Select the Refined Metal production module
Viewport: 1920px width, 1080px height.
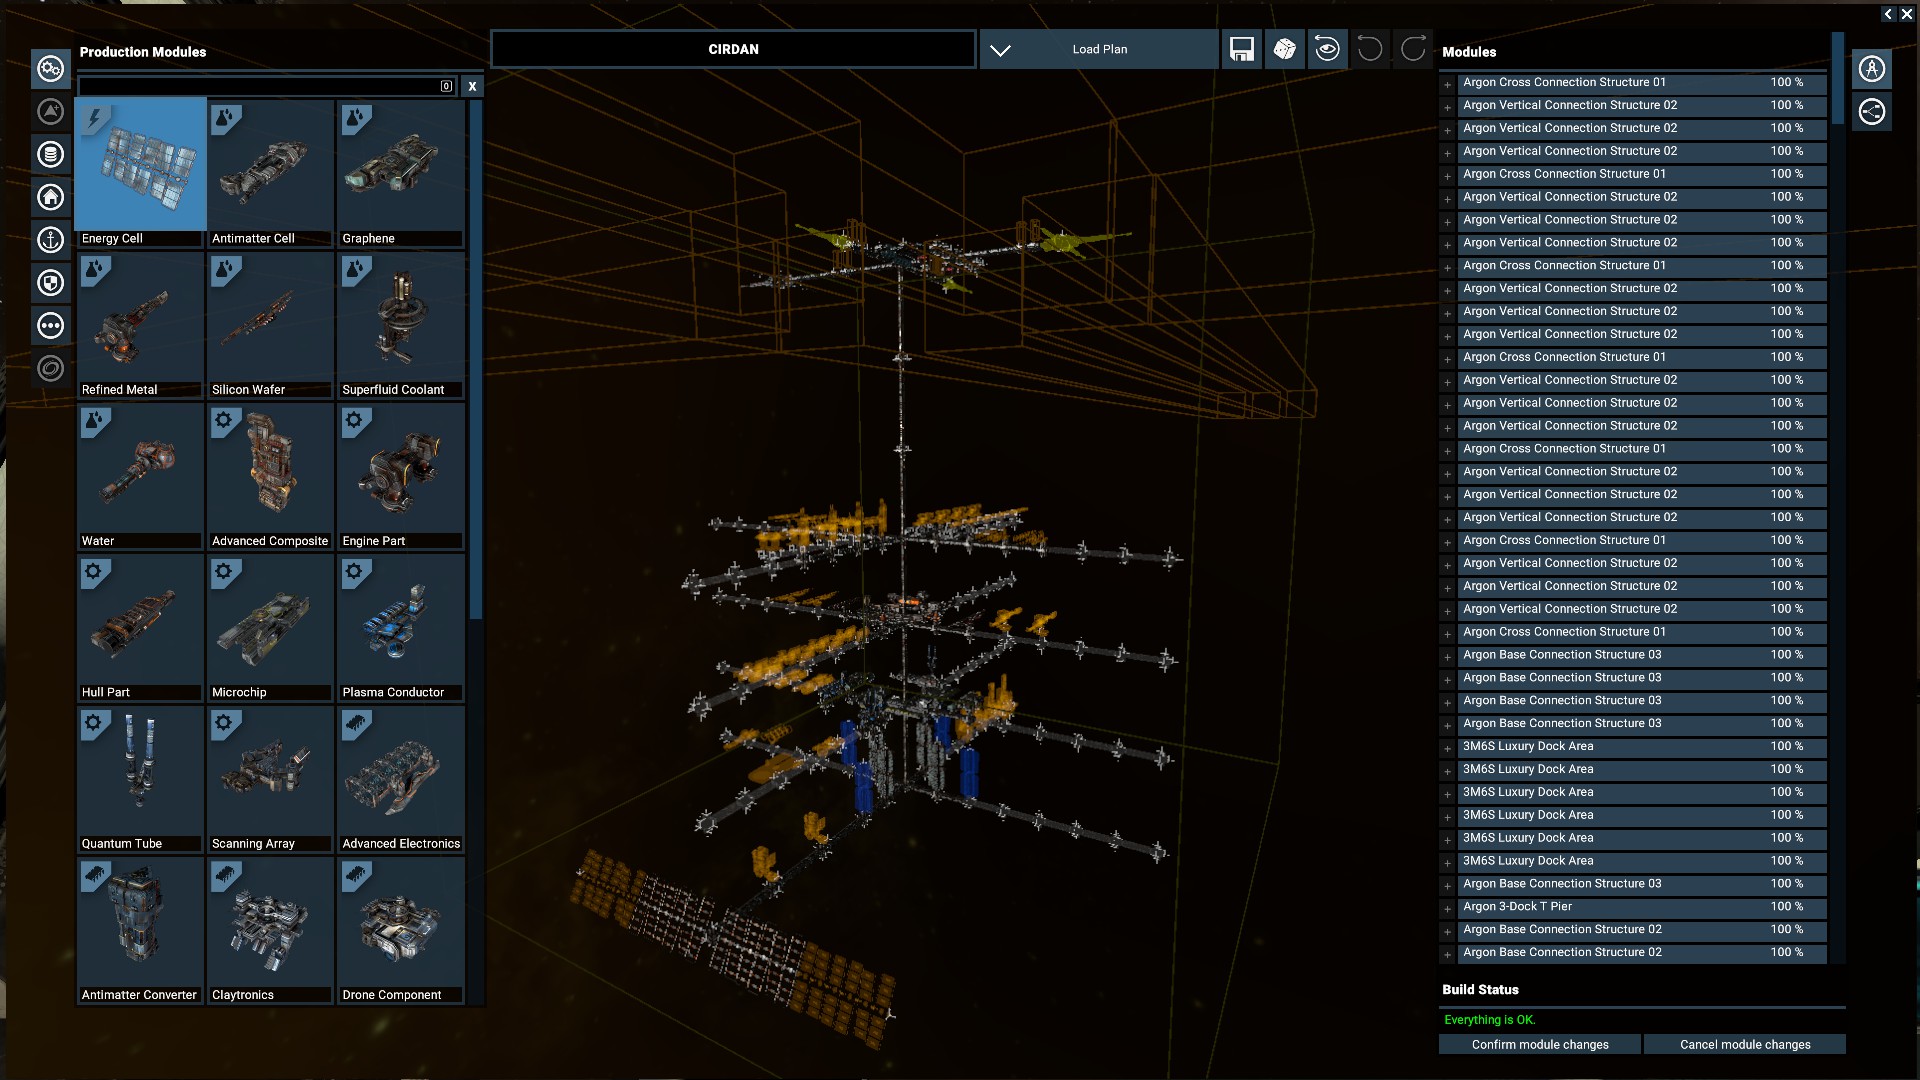point(140,325)
